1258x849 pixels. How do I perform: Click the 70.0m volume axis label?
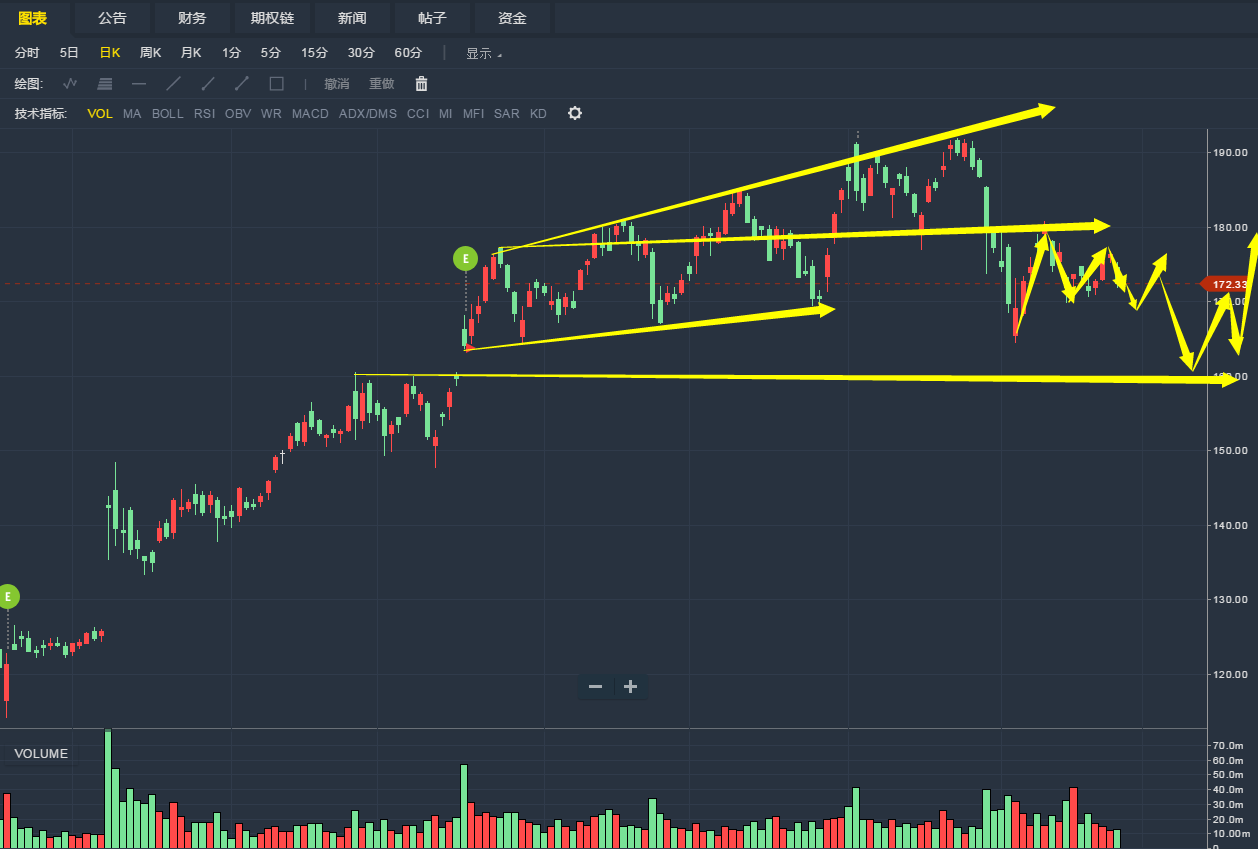(x=1228, y=746)
